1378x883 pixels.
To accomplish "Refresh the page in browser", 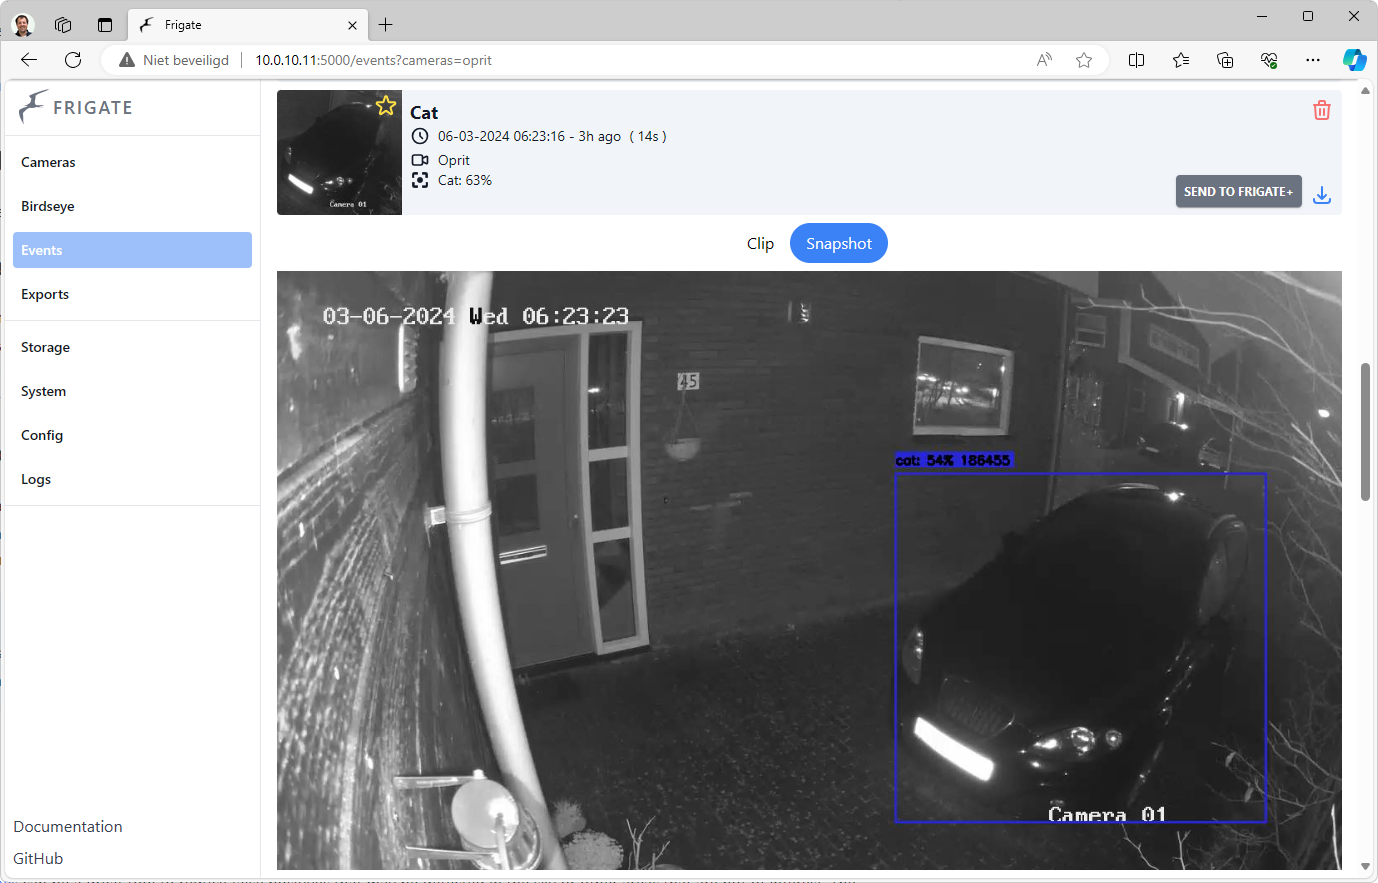I will 73,60.
